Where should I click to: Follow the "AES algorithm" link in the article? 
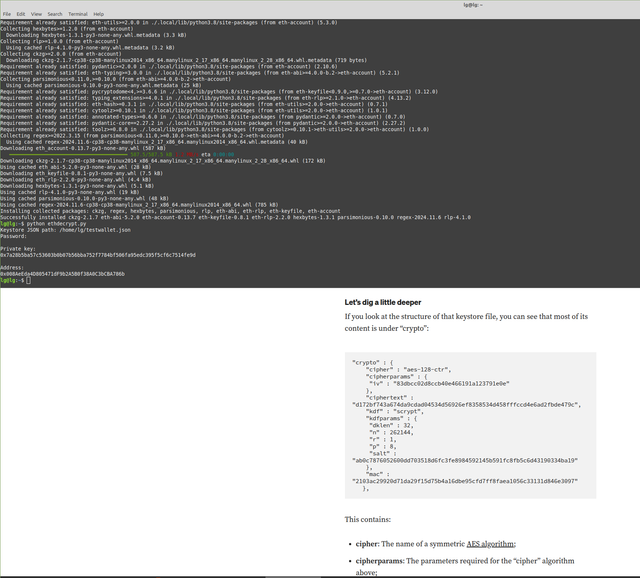click(490, 544)
